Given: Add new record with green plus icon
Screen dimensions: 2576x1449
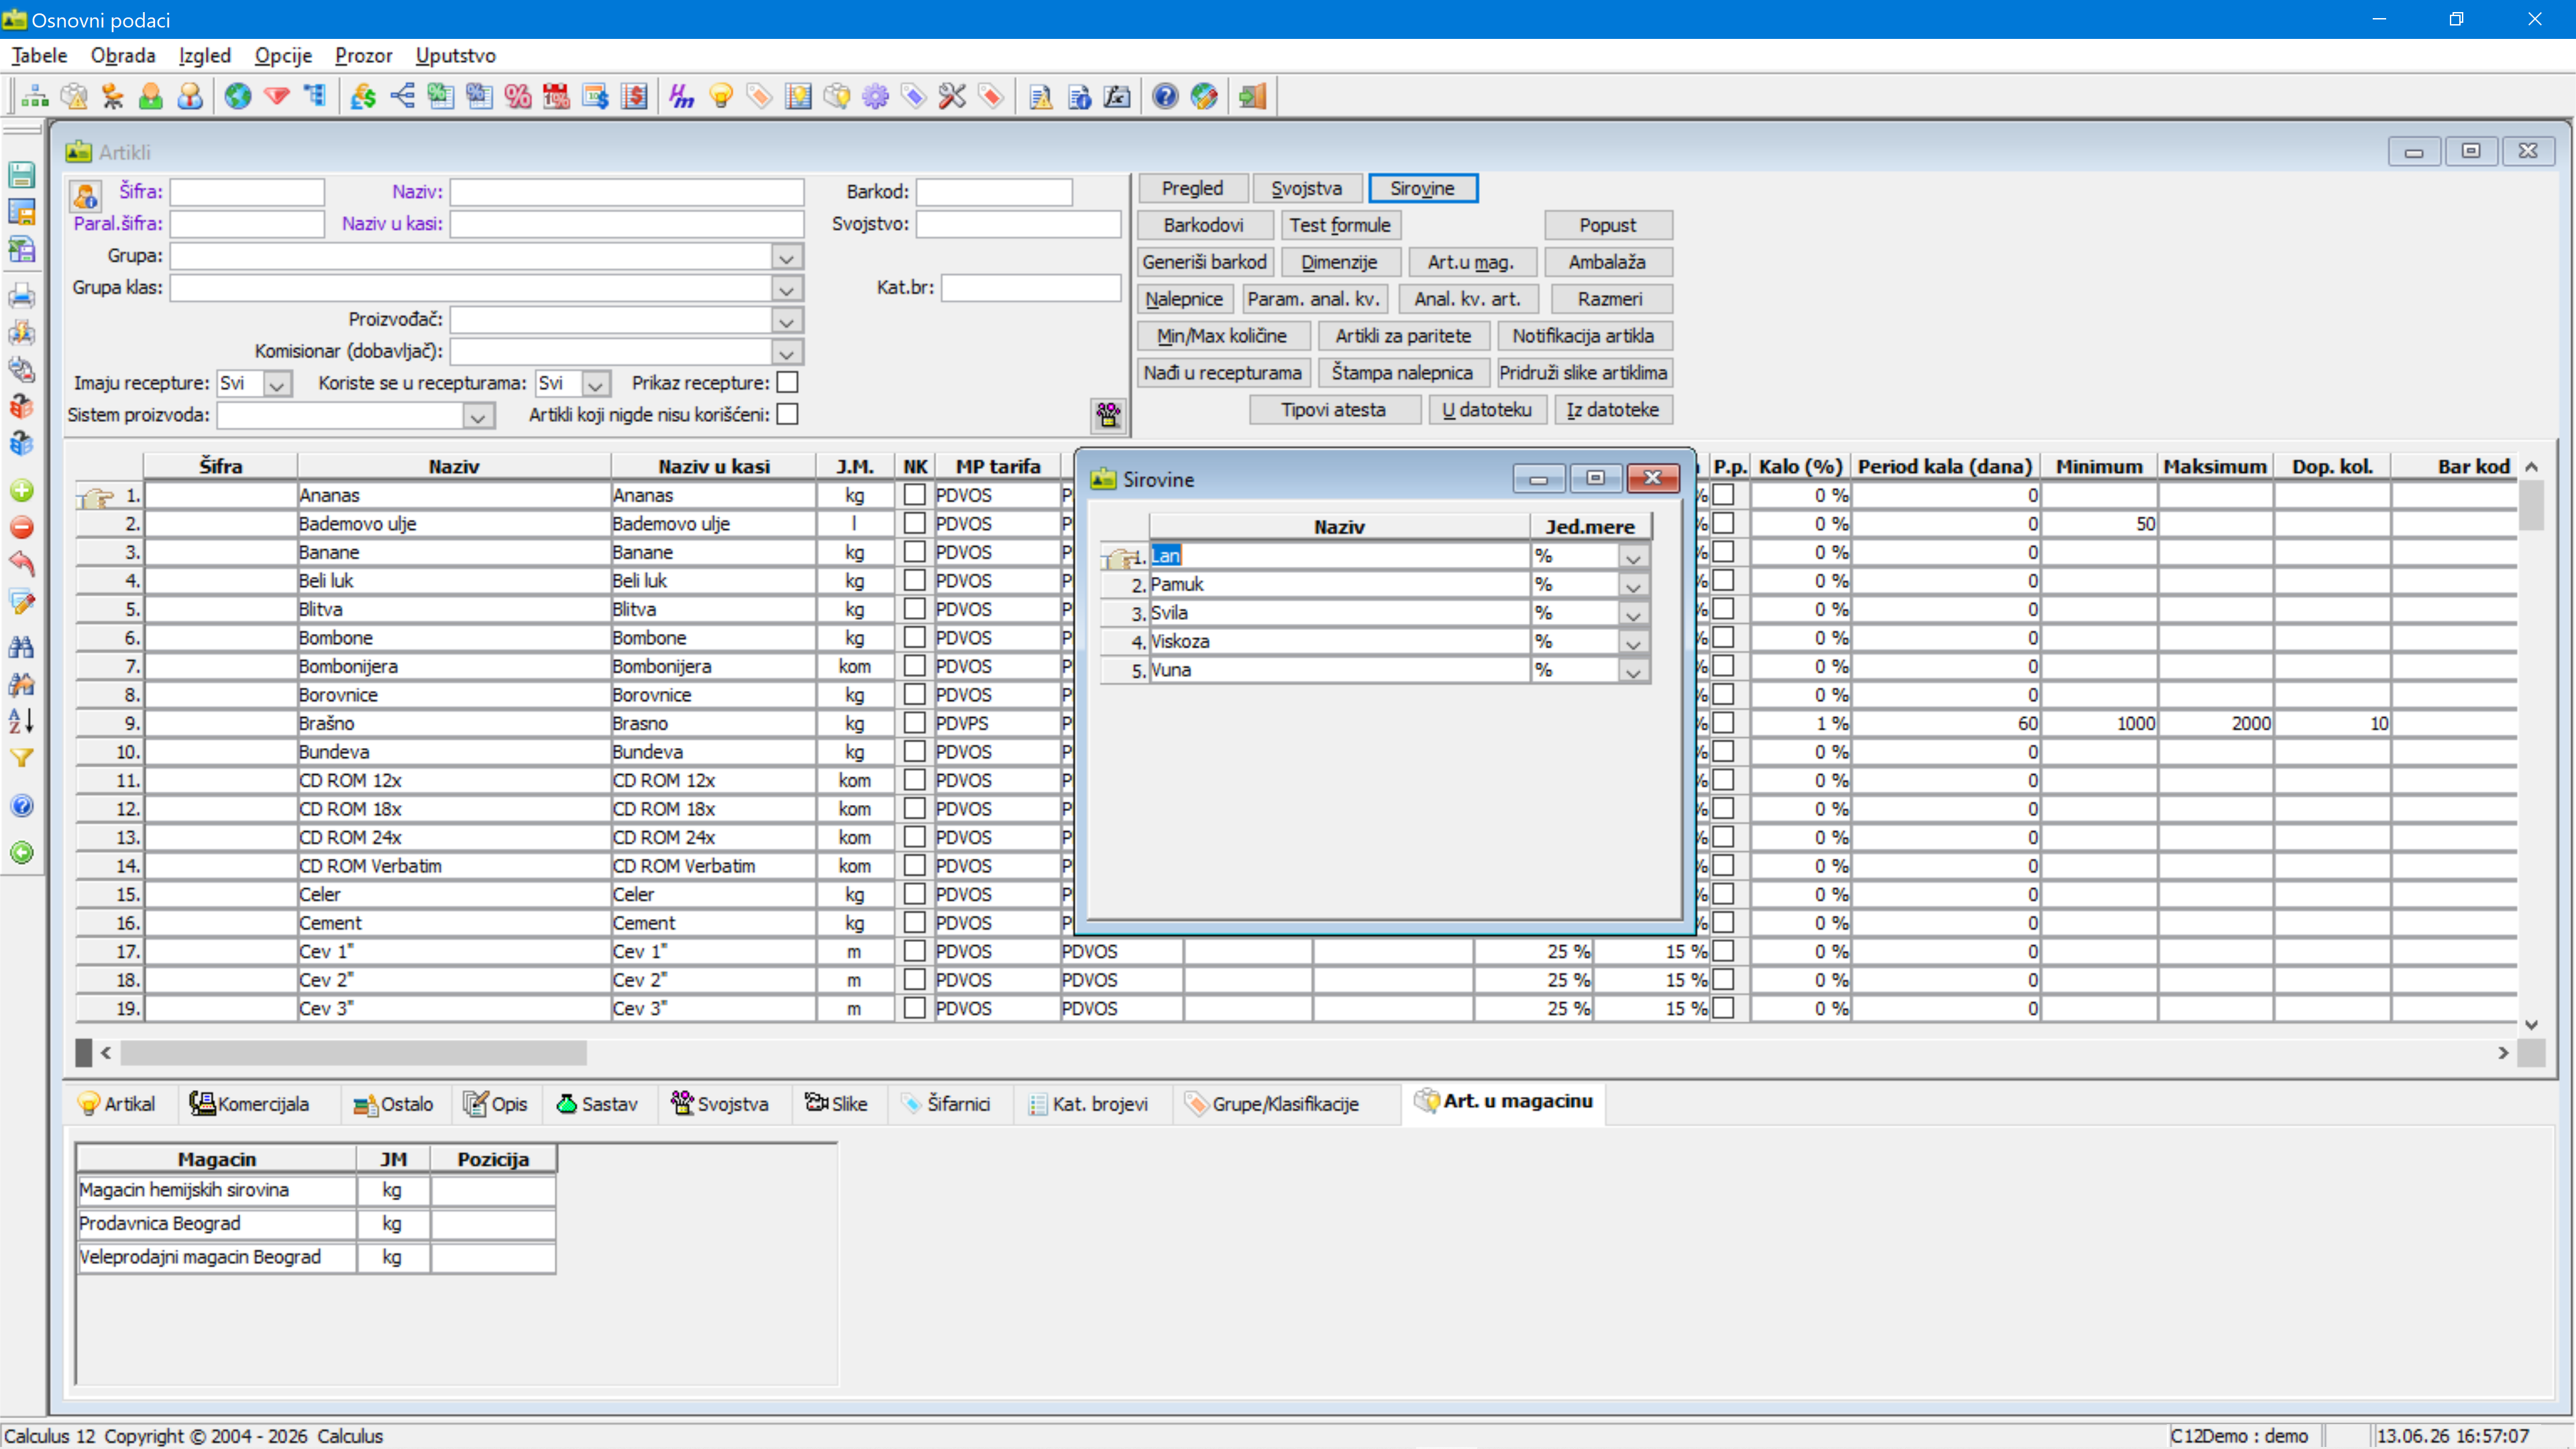Looking at the screenshot, I should pos(22,490).
